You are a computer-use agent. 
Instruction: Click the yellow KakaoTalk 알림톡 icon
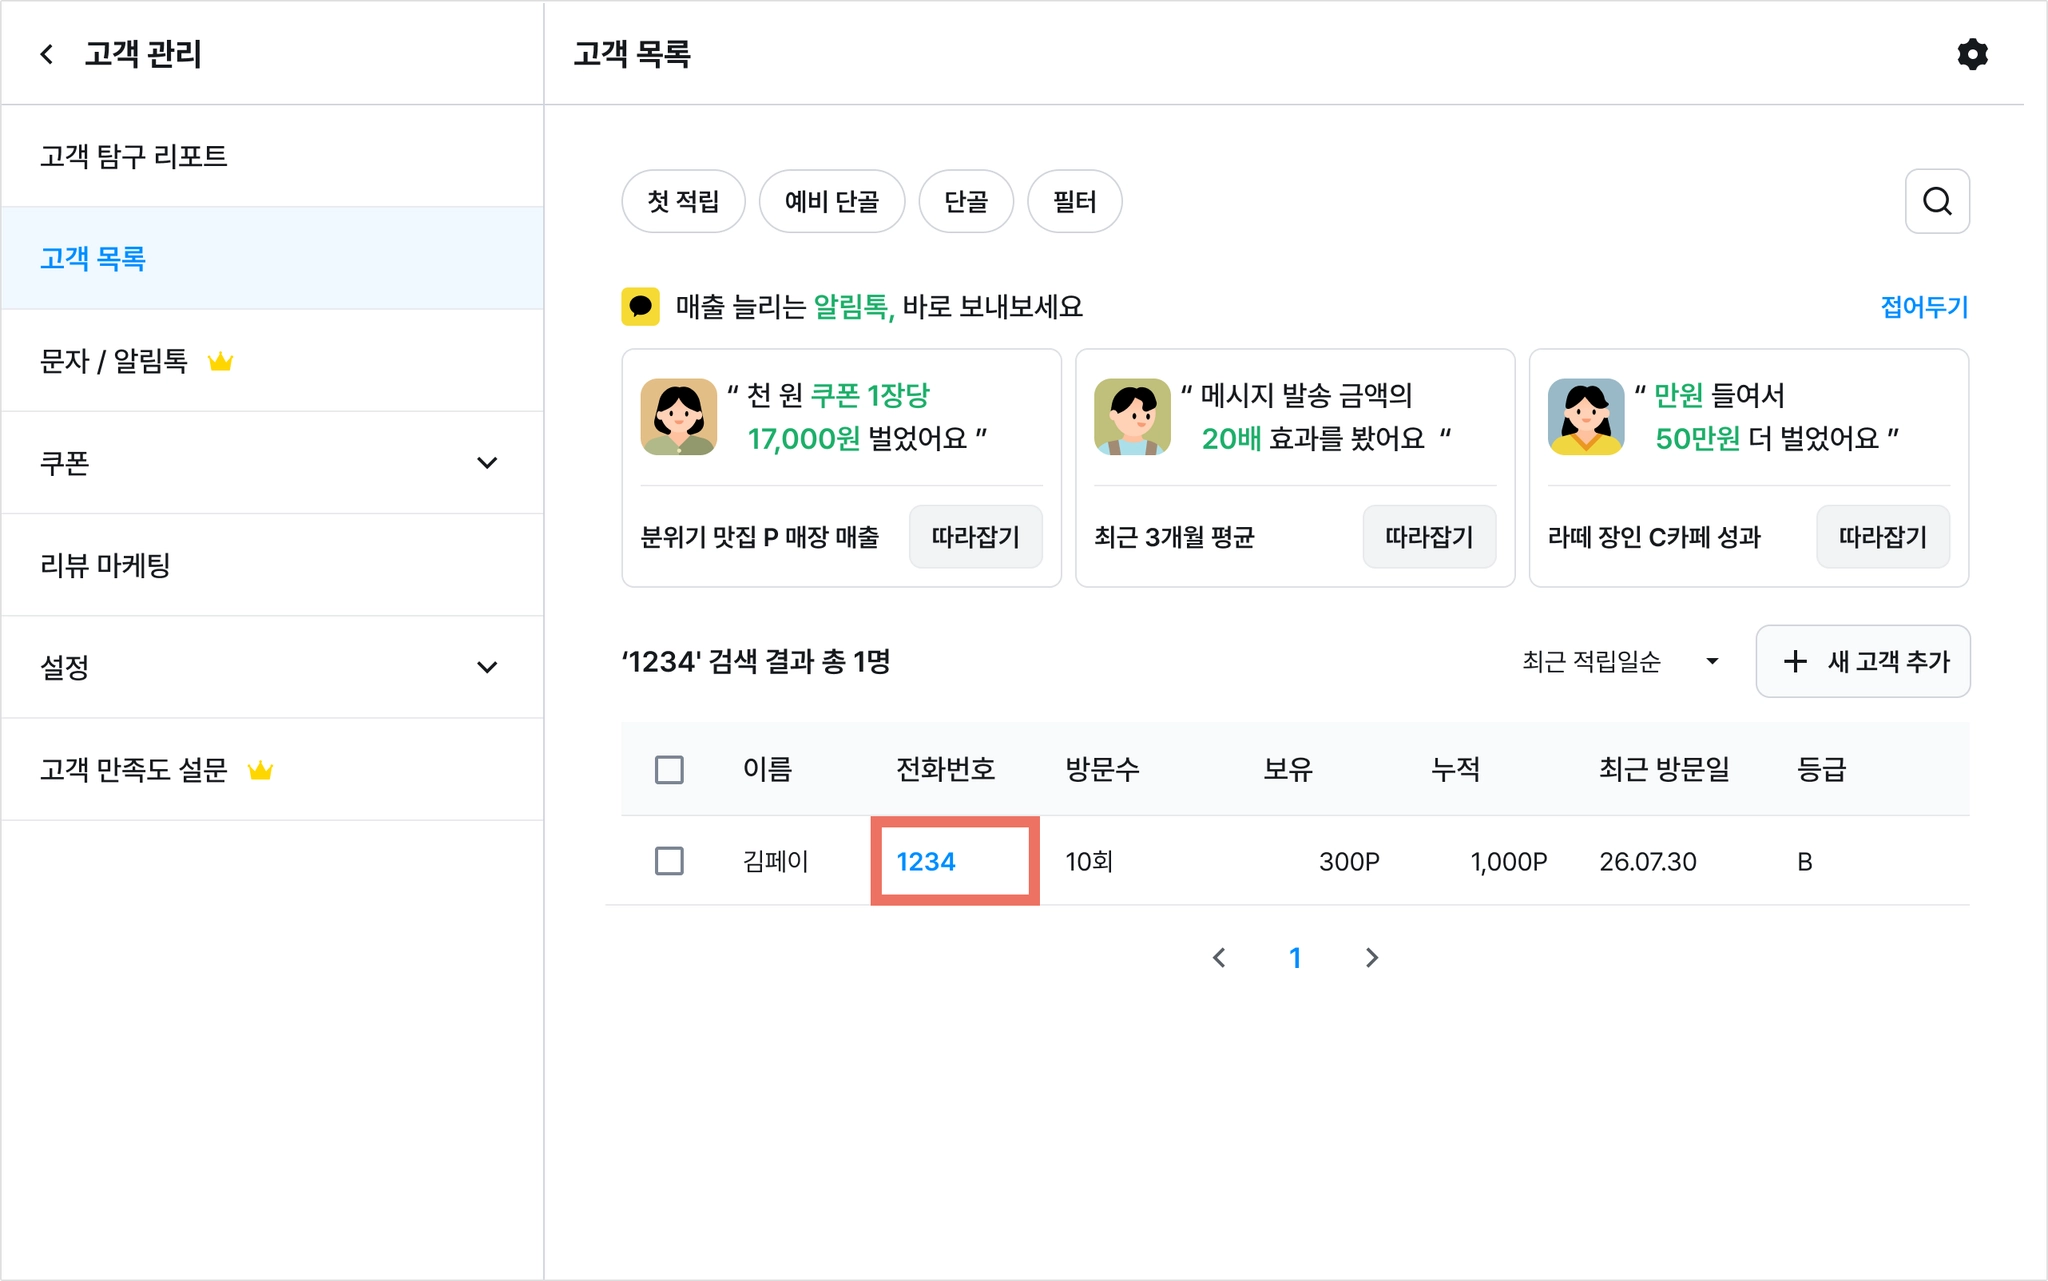pyautogui.click(x=640, y=306)
